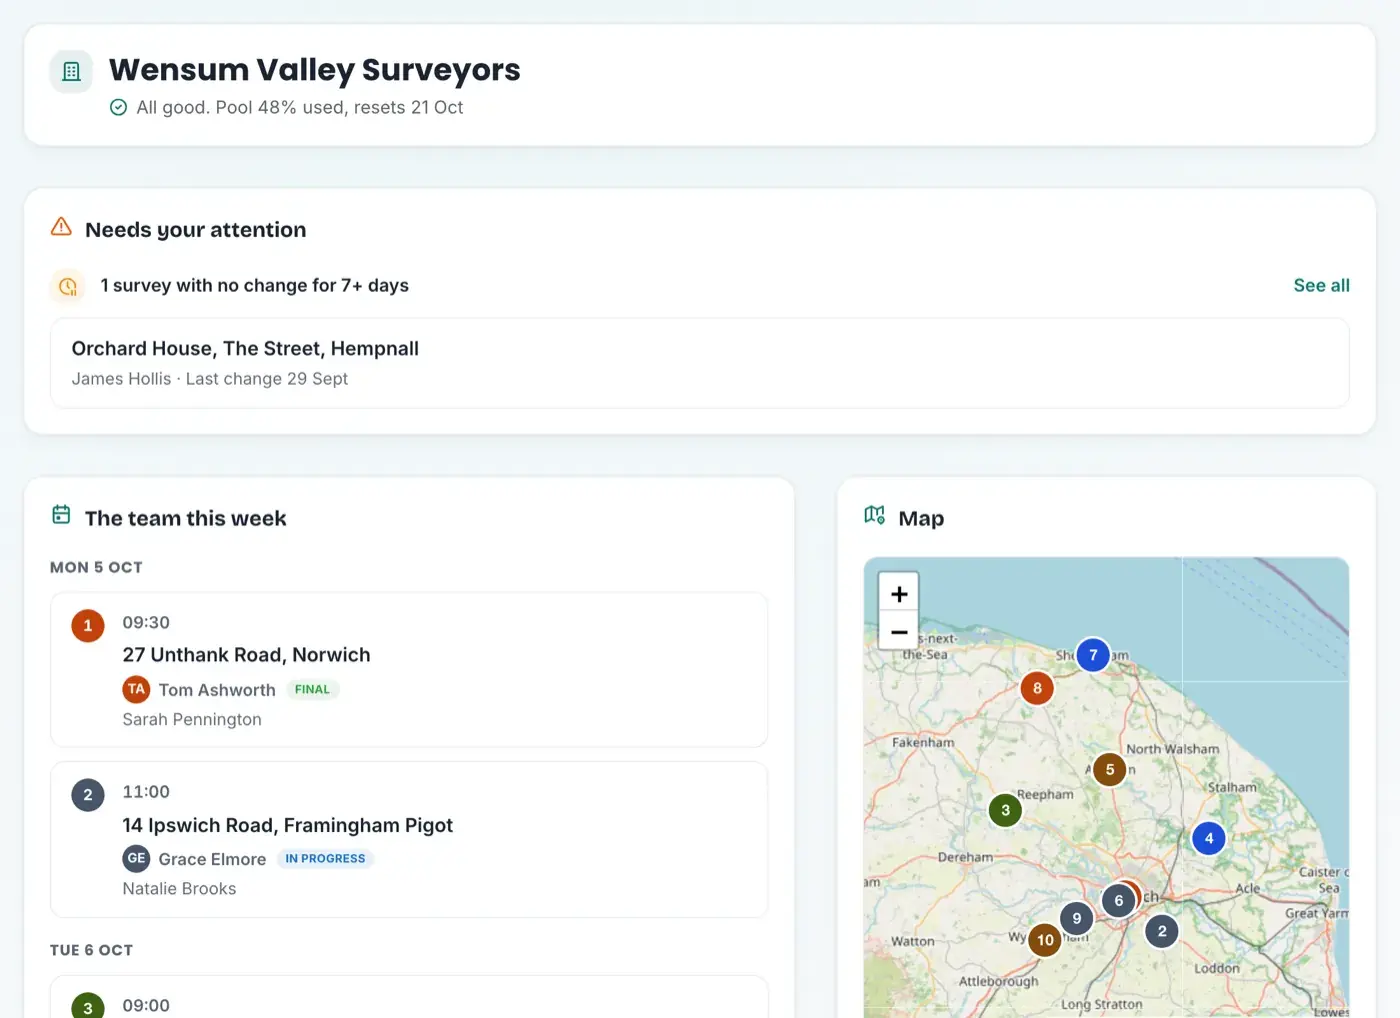Click the MON 5 OCT day heading
This screenshot has width=1400, height=1018.
(x=96, y=567)
